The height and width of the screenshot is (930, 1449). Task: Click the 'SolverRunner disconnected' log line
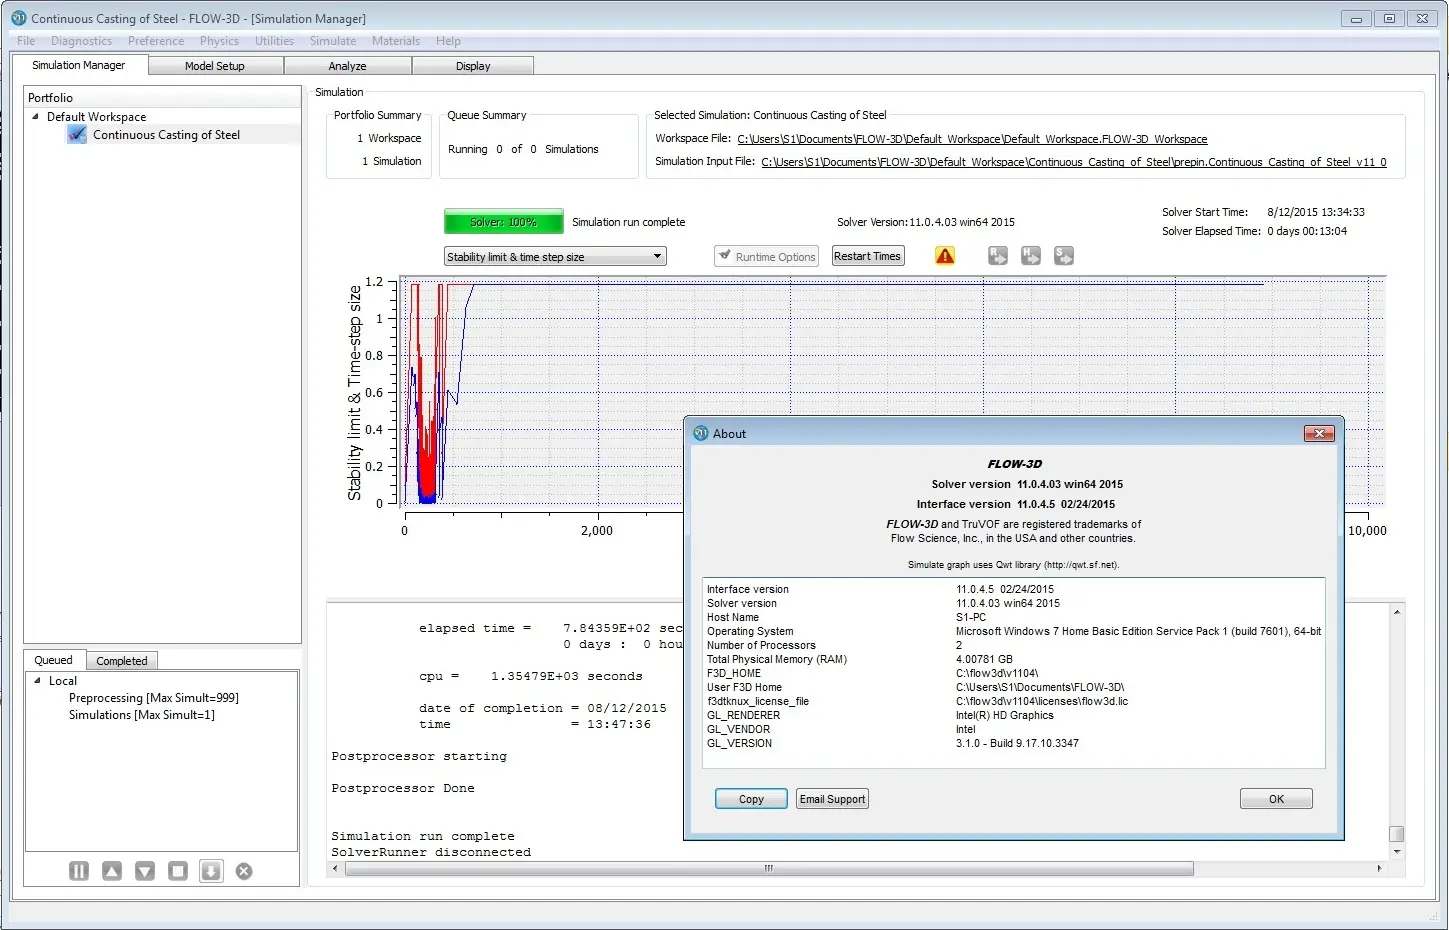pos(431,852)
